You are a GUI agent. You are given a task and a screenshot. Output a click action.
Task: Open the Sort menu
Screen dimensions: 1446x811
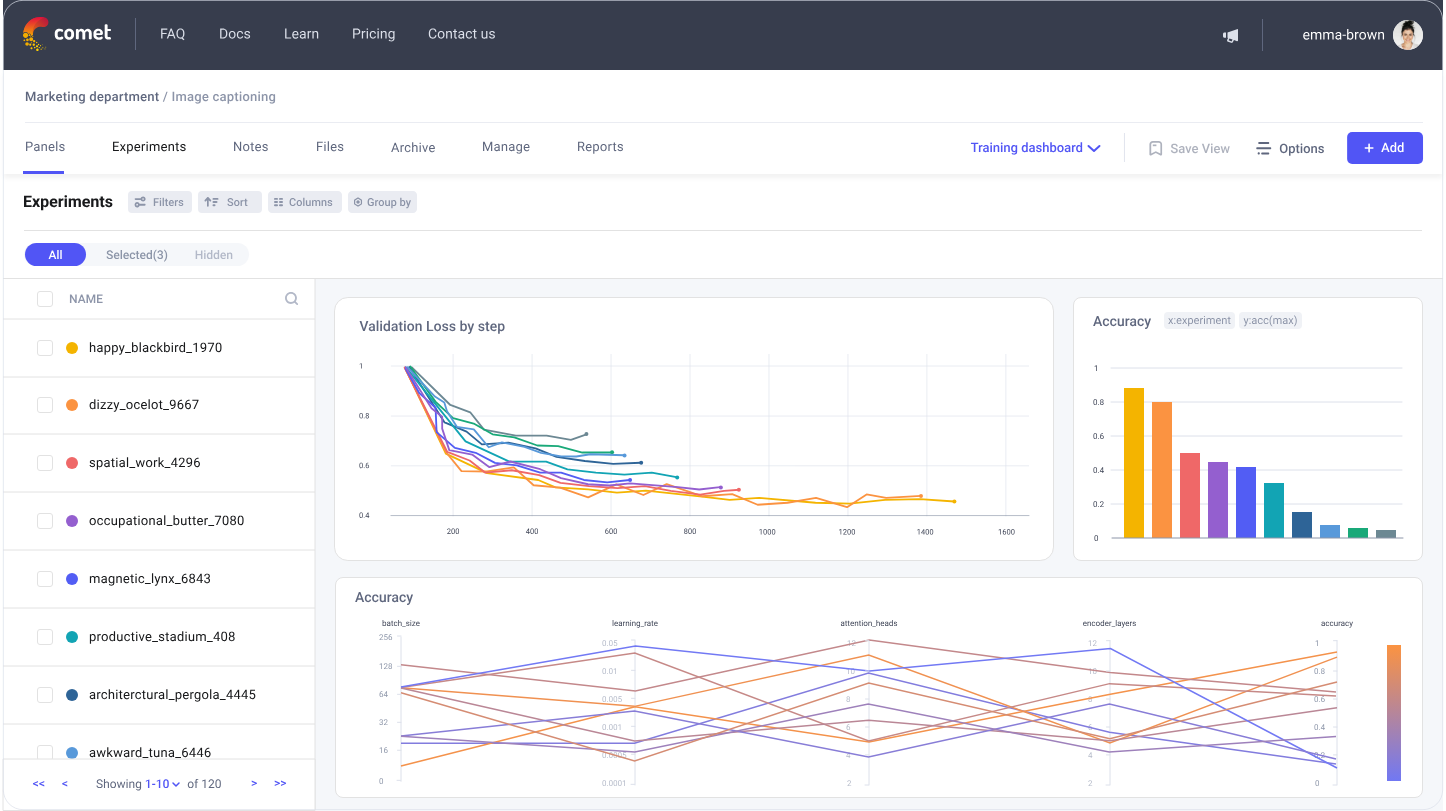coord(229,202)
